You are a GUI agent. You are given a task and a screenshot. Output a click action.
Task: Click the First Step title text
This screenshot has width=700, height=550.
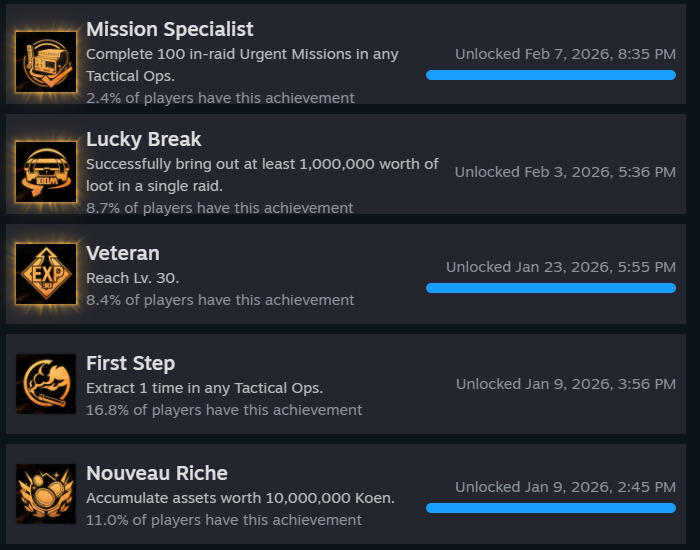pos(130,363)
